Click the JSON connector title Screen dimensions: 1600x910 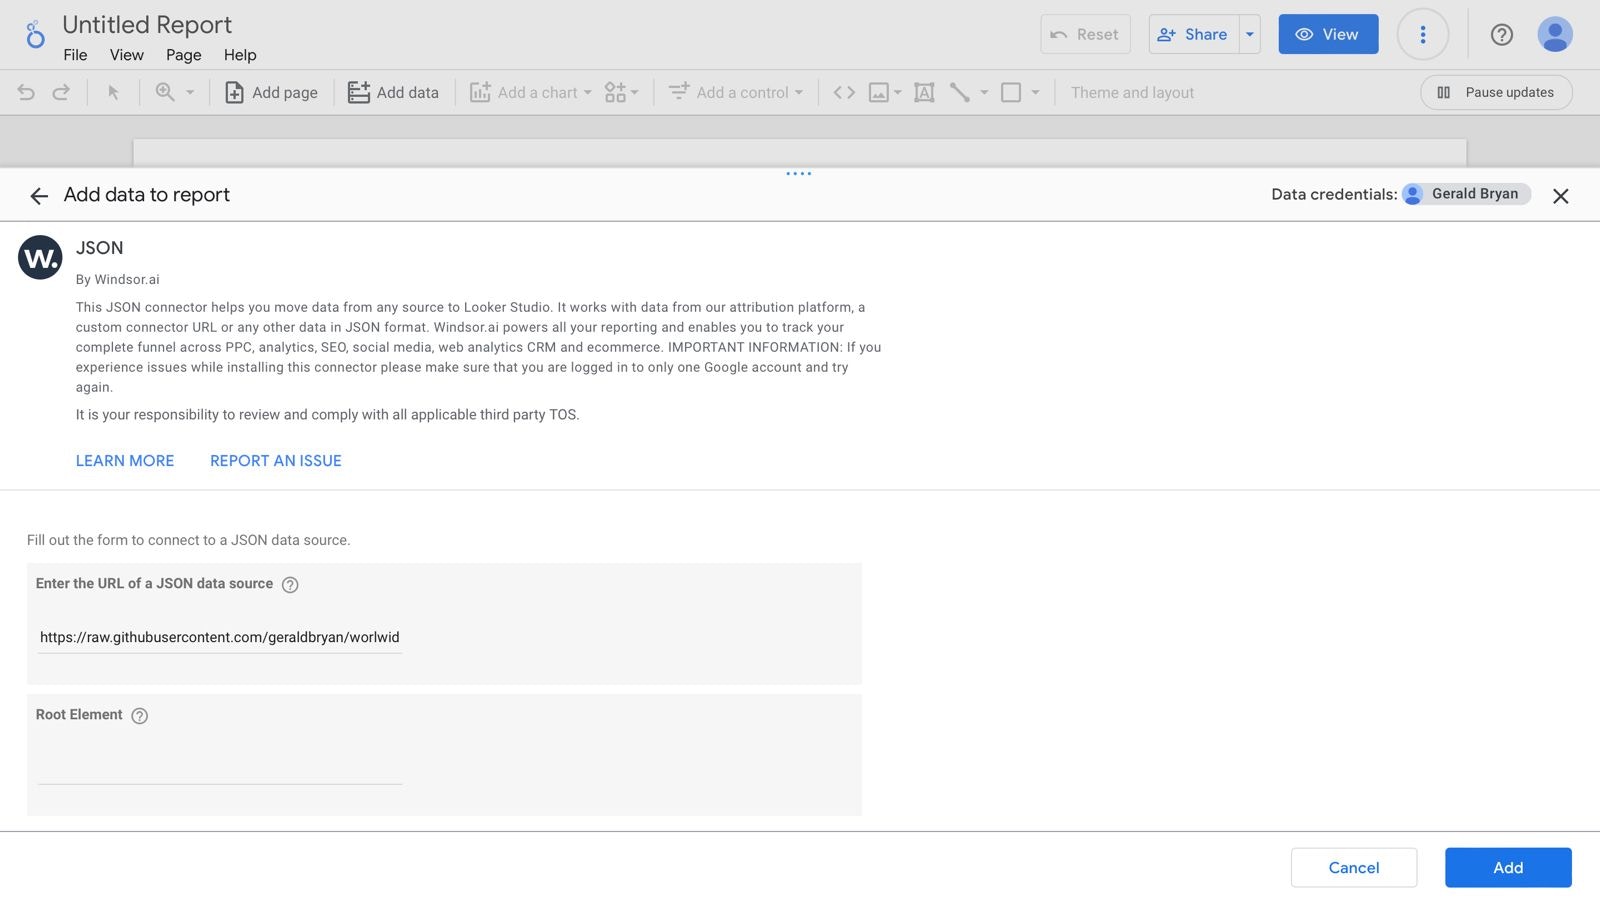[100, 248]
